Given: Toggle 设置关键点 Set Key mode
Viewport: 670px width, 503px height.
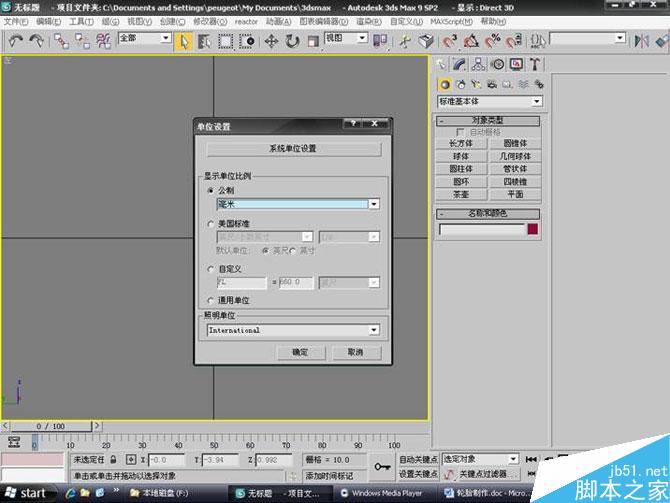Looking at the screenshot, I should click(x=418, y=474).
